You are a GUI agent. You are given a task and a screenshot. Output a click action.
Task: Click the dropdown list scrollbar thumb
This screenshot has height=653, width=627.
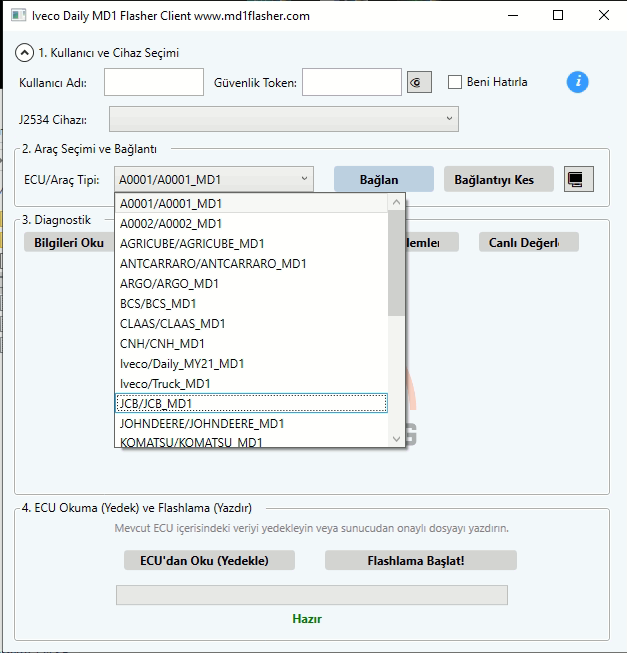tap(396, 263)
